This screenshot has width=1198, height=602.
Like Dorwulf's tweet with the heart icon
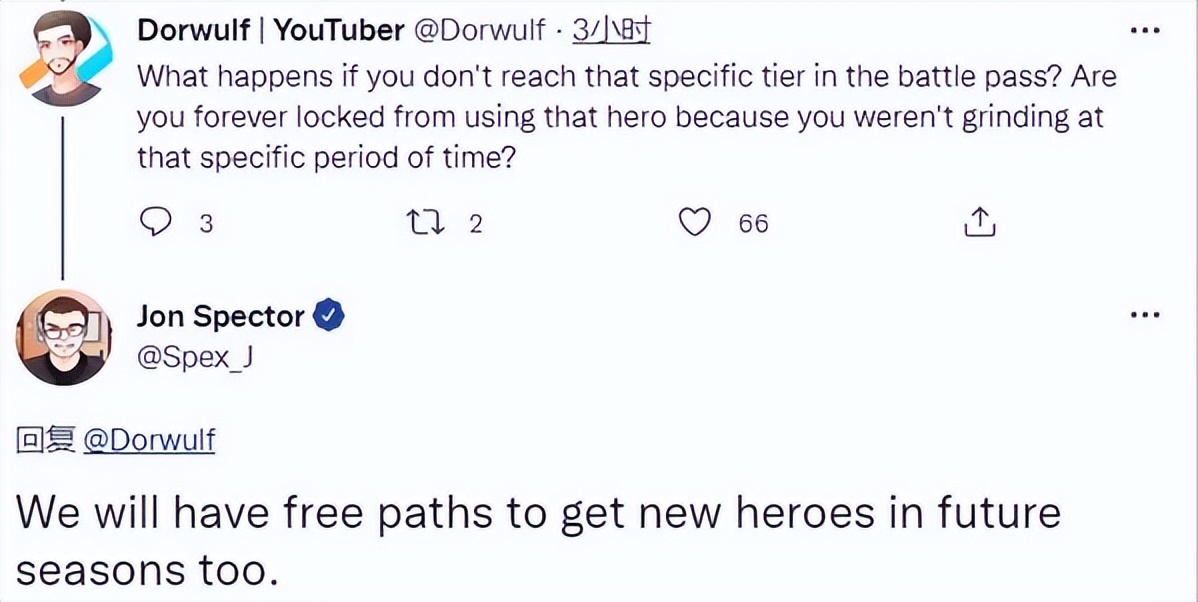point(694,223)
